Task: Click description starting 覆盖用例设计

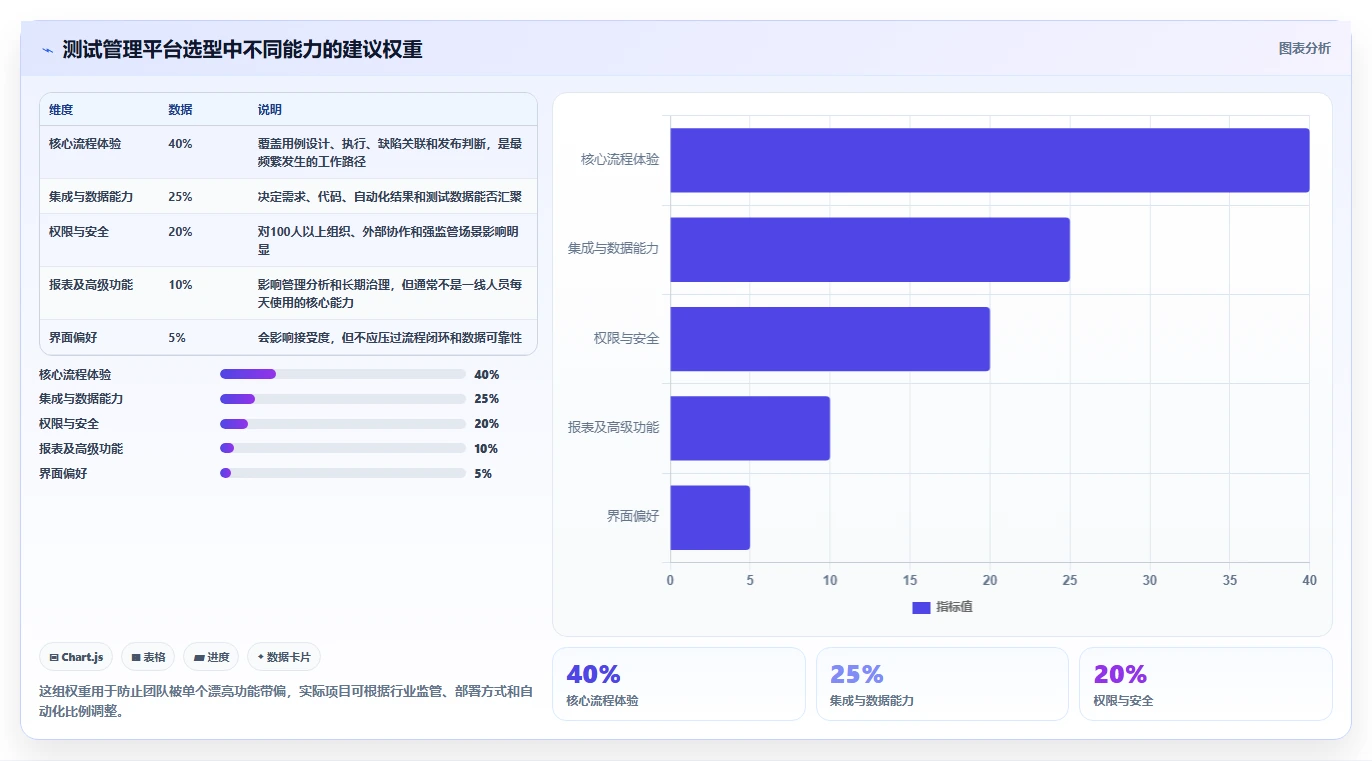Action: [x=390, y=153]
